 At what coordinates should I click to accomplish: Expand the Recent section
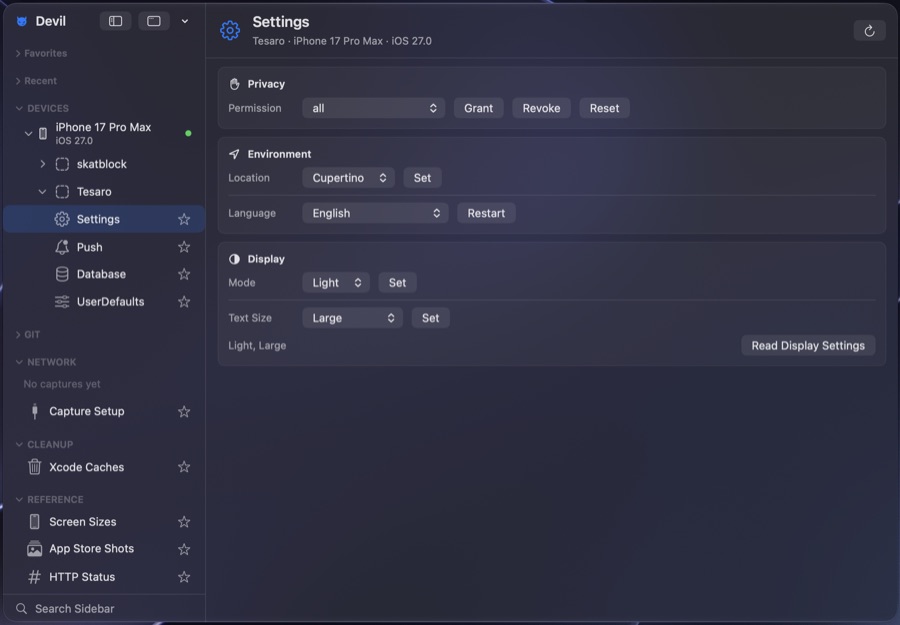[18, 81]
